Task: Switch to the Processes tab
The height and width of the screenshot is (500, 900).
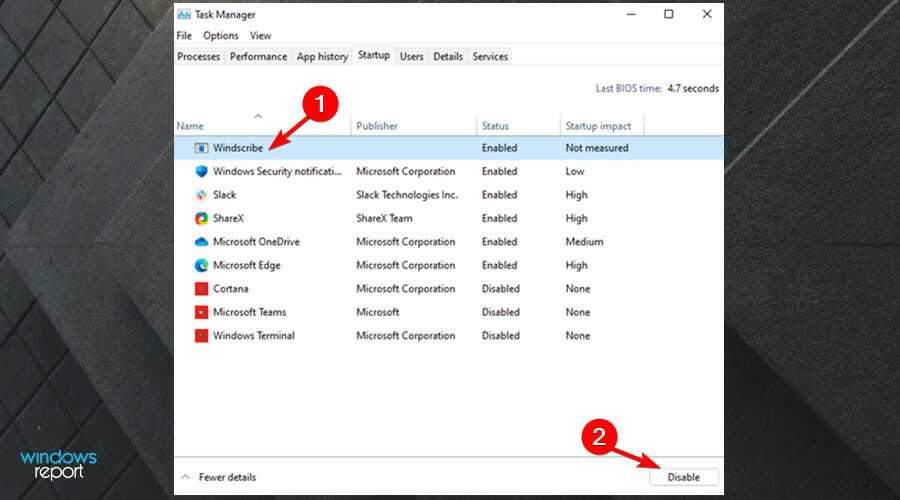Action: point(199,56)
